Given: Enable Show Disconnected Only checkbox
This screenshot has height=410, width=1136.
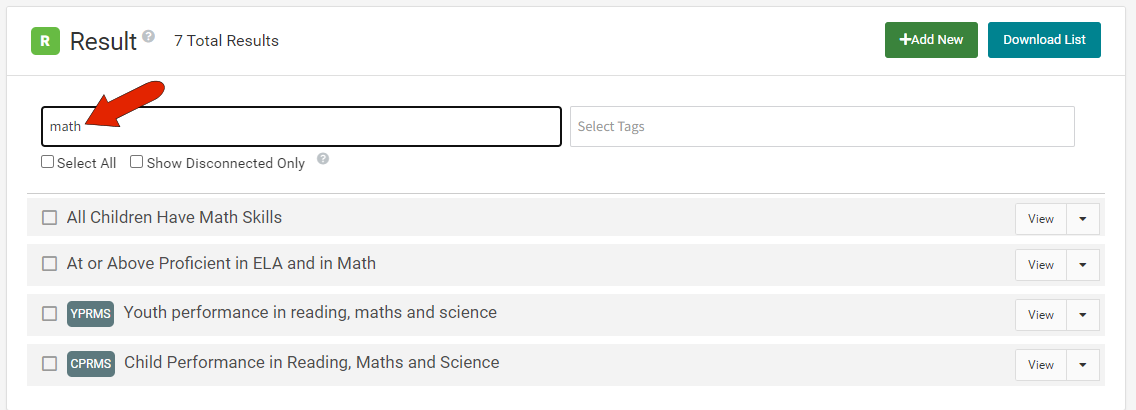Looking at the screenshot, I should coord(136,162).
